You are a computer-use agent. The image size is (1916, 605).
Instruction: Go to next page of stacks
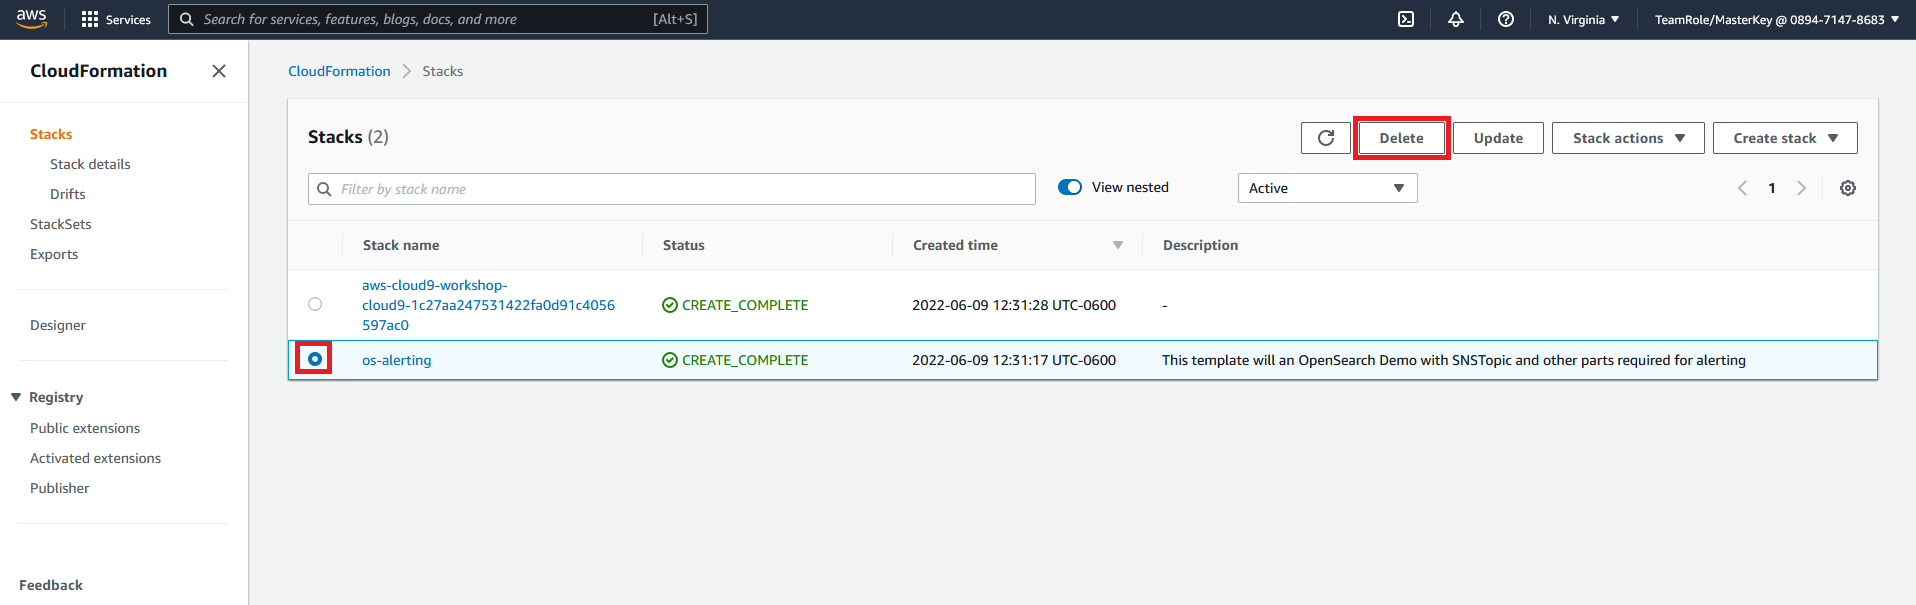coord(1802,188)
